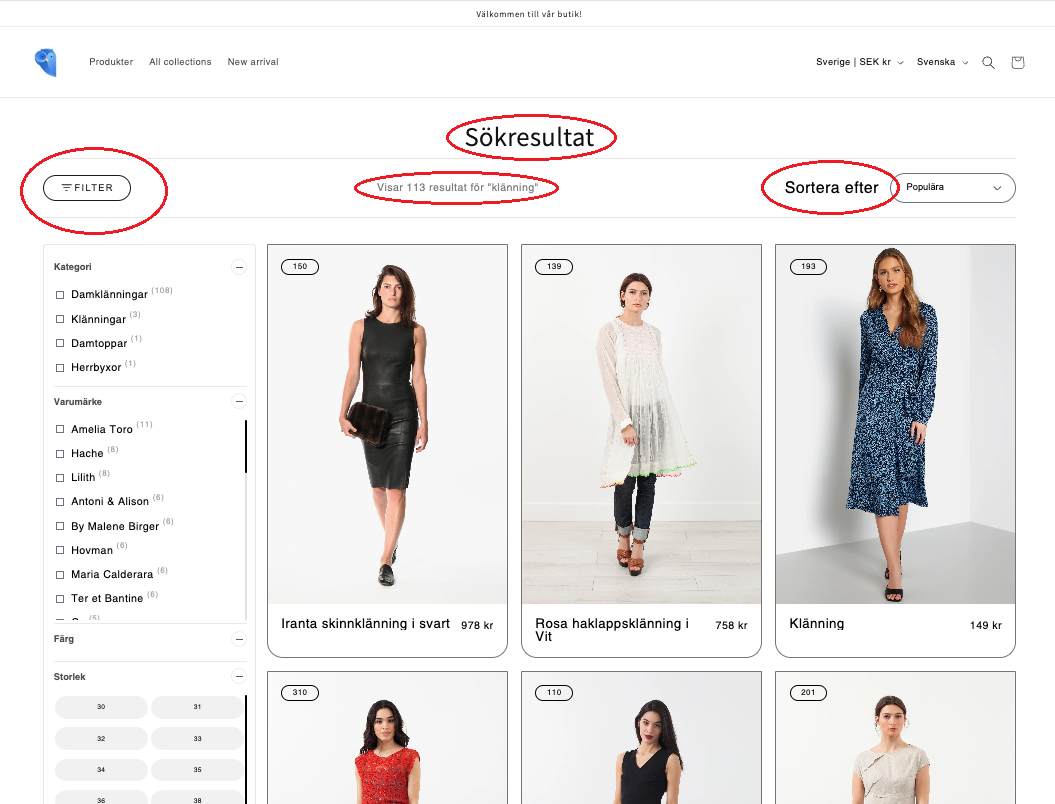Check the Damtoppar category checkbox

pos(60,343)
